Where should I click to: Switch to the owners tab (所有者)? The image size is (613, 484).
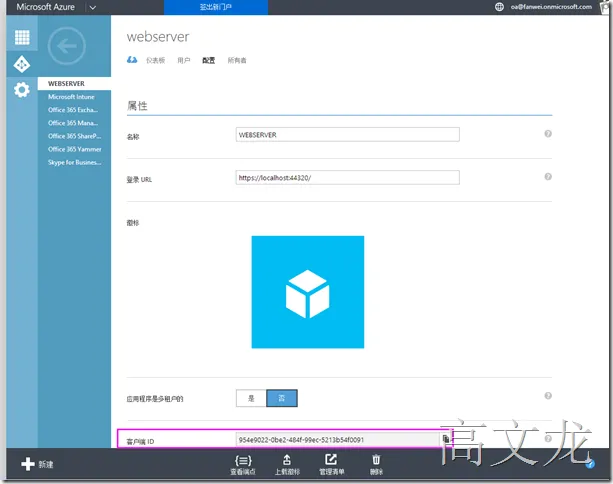click(x=237, y=60)
